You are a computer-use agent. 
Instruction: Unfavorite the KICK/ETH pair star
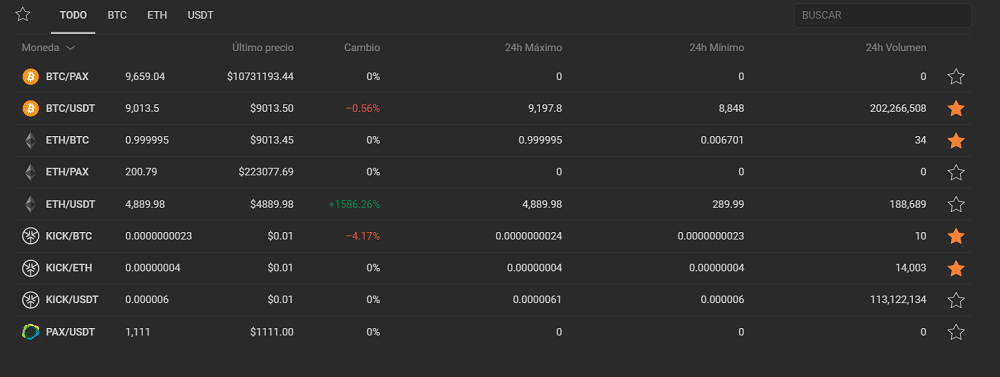pyautogui.click(x=955, y=268)
